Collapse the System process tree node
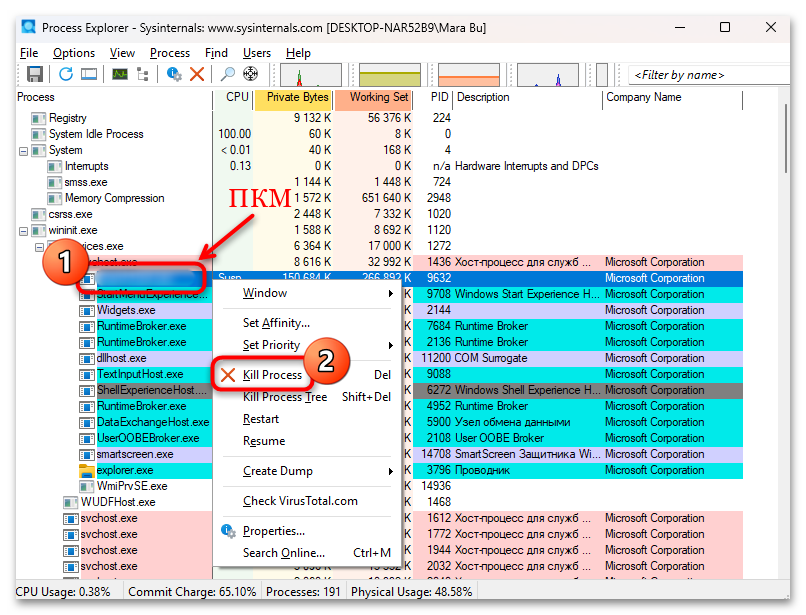Image resolution: width=806 pixels, height=615 pixels. pos(23,151)
